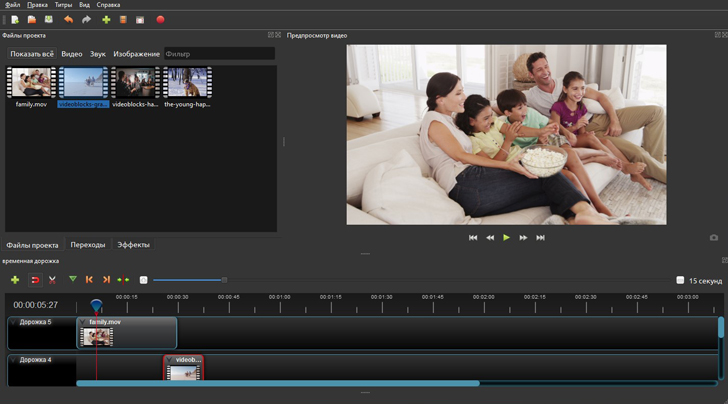Click the green Add Track plus icon
728x404 pixels.
coord(14,280)
